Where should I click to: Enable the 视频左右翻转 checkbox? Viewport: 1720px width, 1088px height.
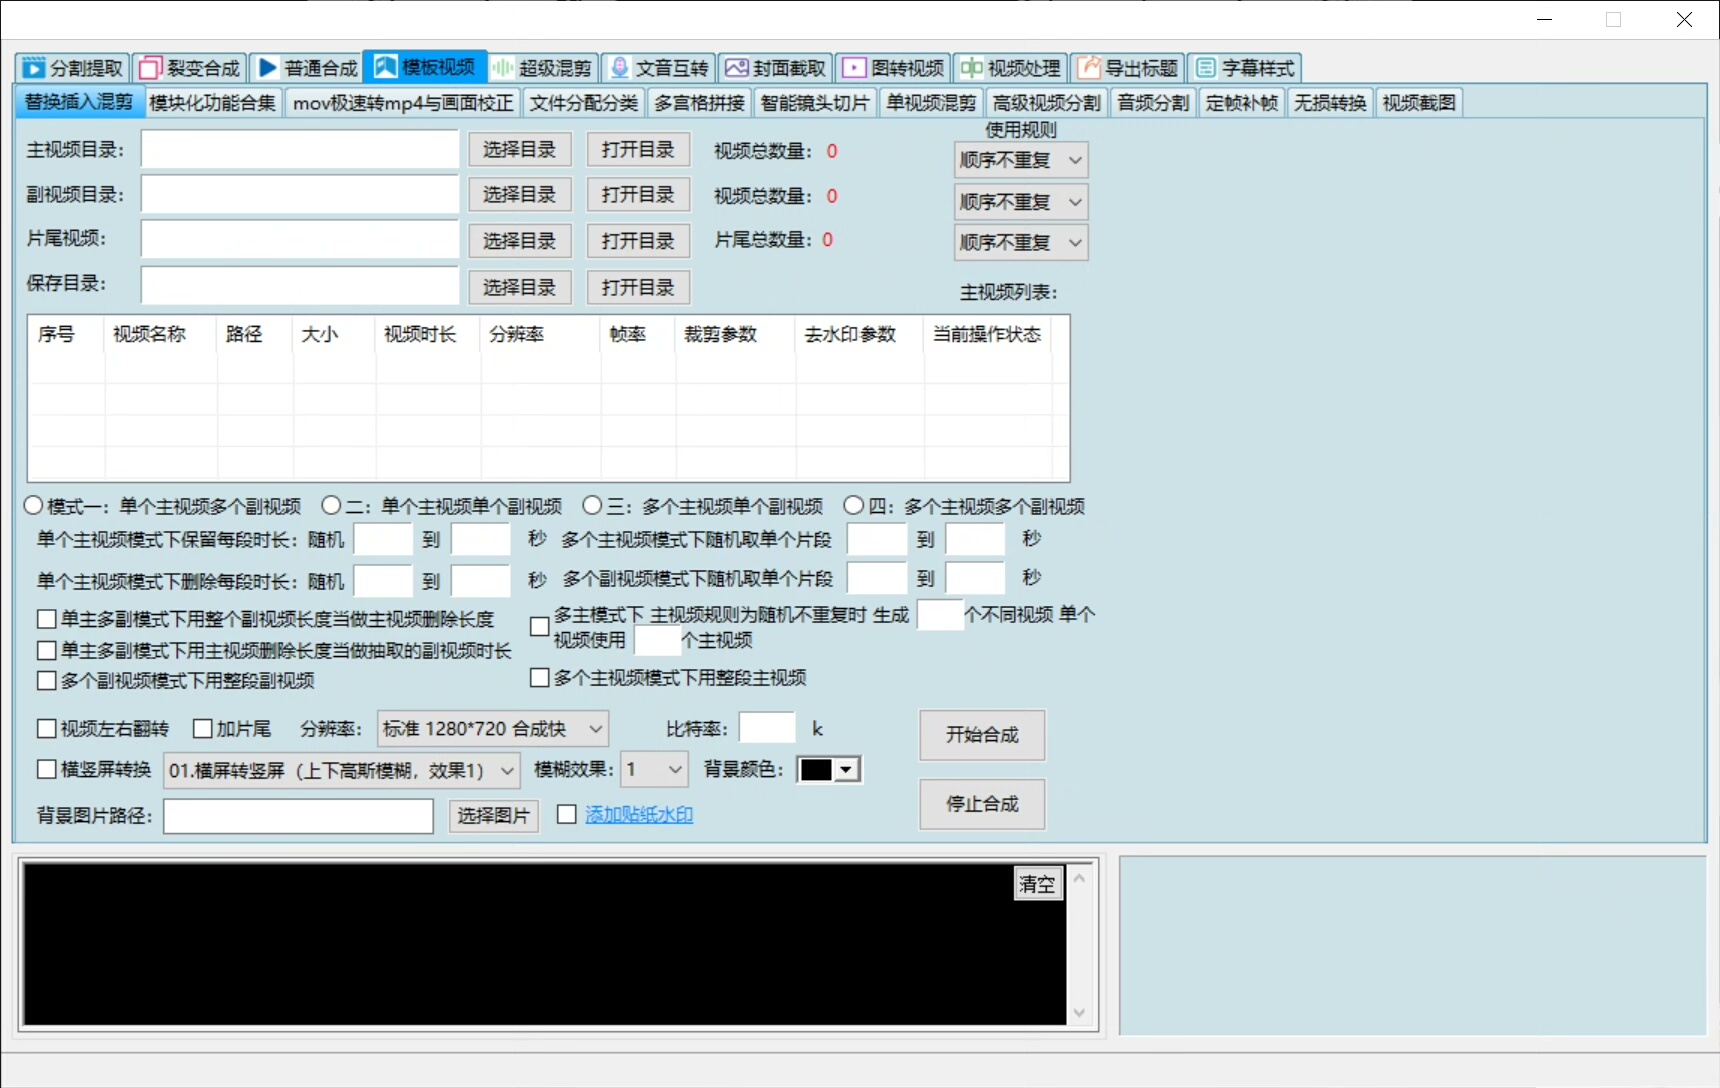click(x=46, y=729)
